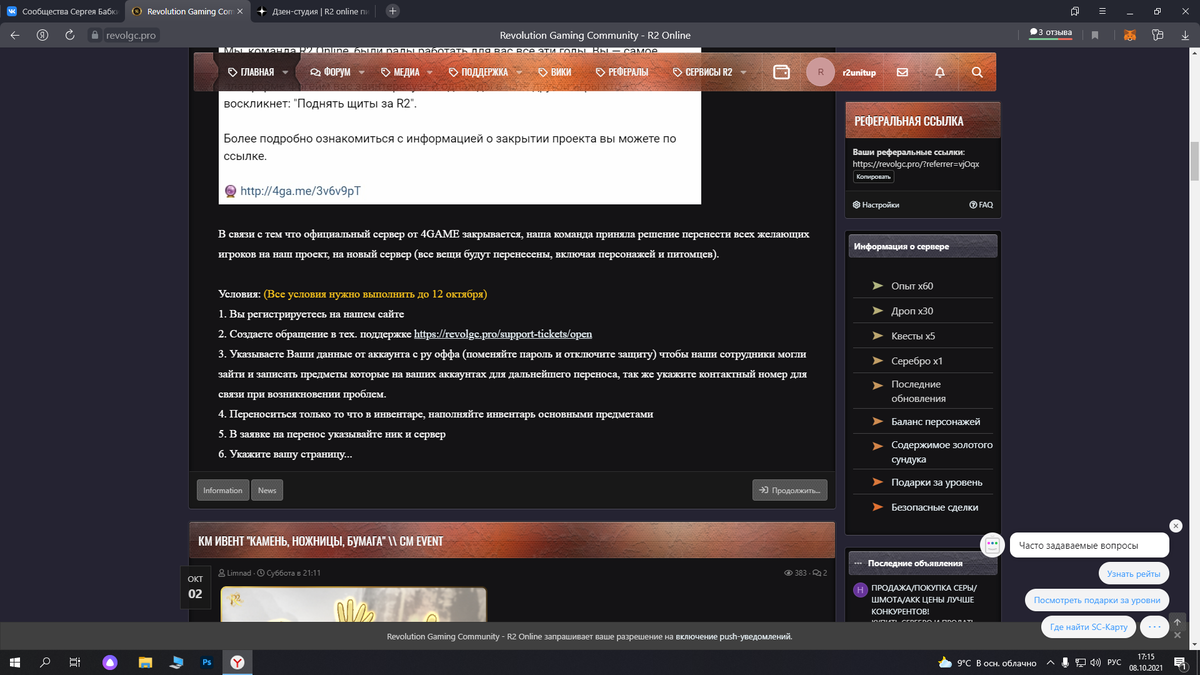
Task: Click News tag button
Action: tap(267, 490)
